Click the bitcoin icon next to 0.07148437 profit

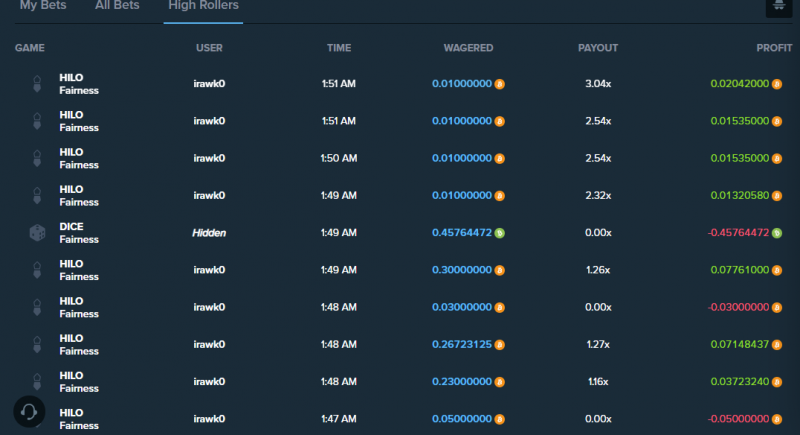coord(777,345)
